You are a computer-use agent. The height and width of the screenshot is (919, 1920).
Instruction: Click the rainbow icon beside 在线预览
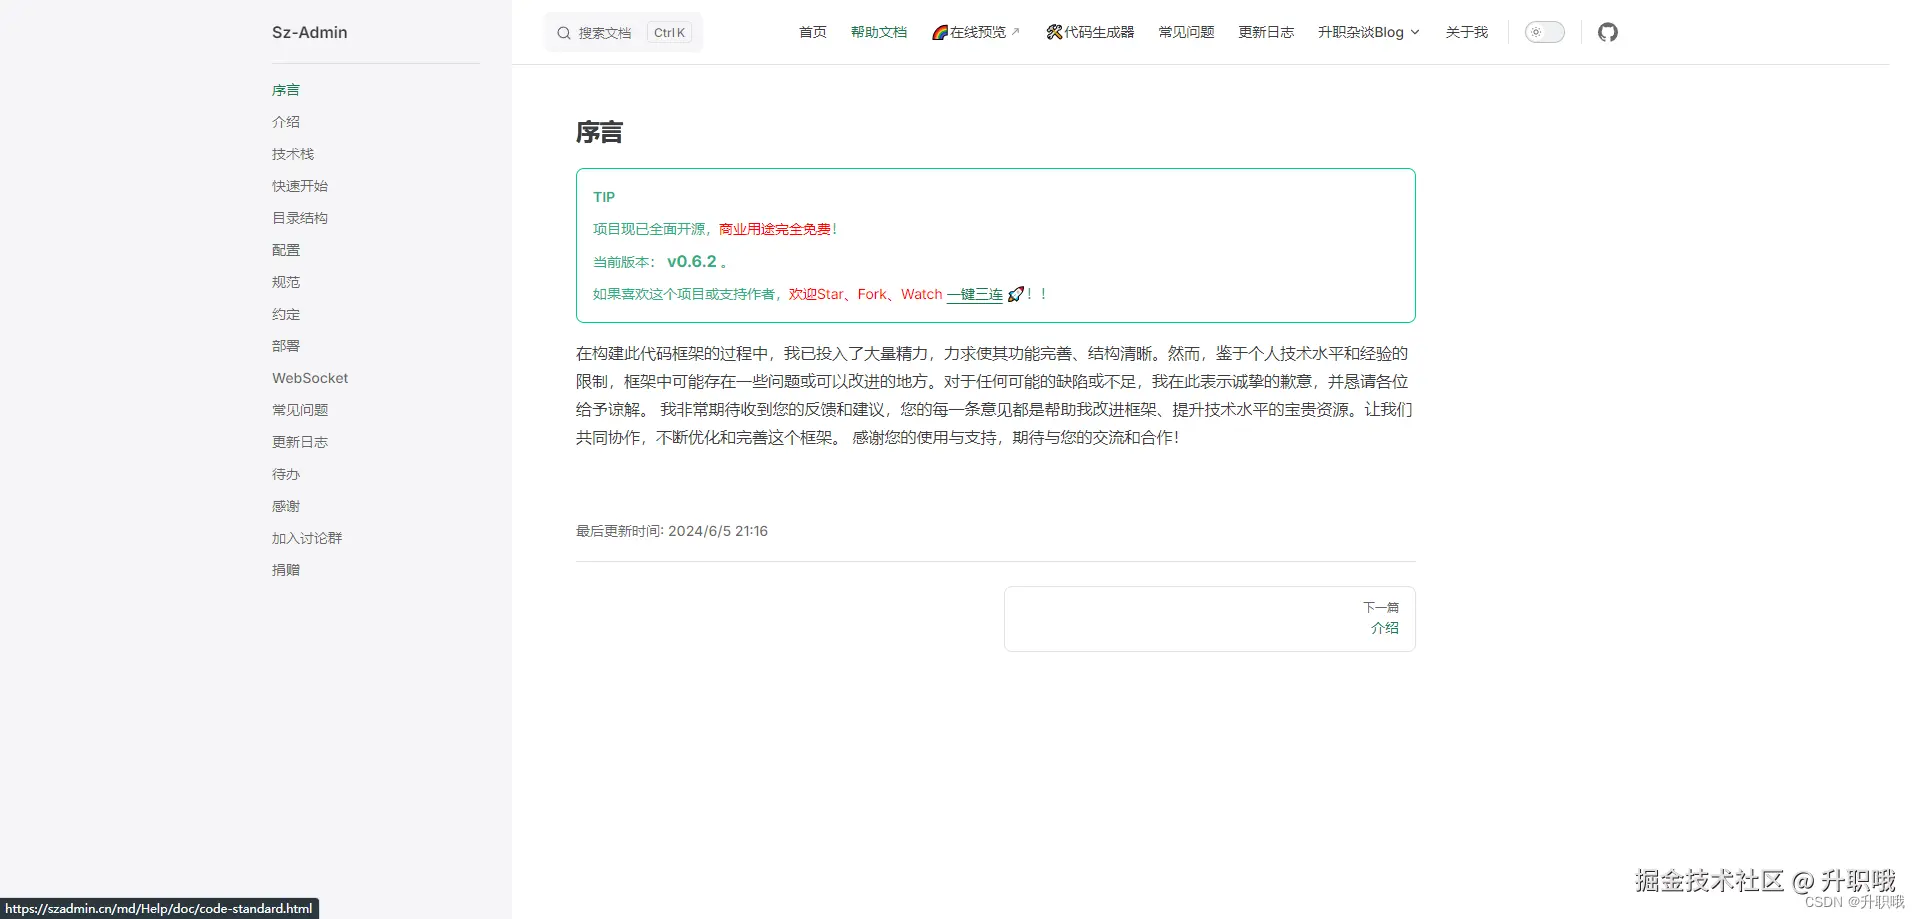coord(938,32)
